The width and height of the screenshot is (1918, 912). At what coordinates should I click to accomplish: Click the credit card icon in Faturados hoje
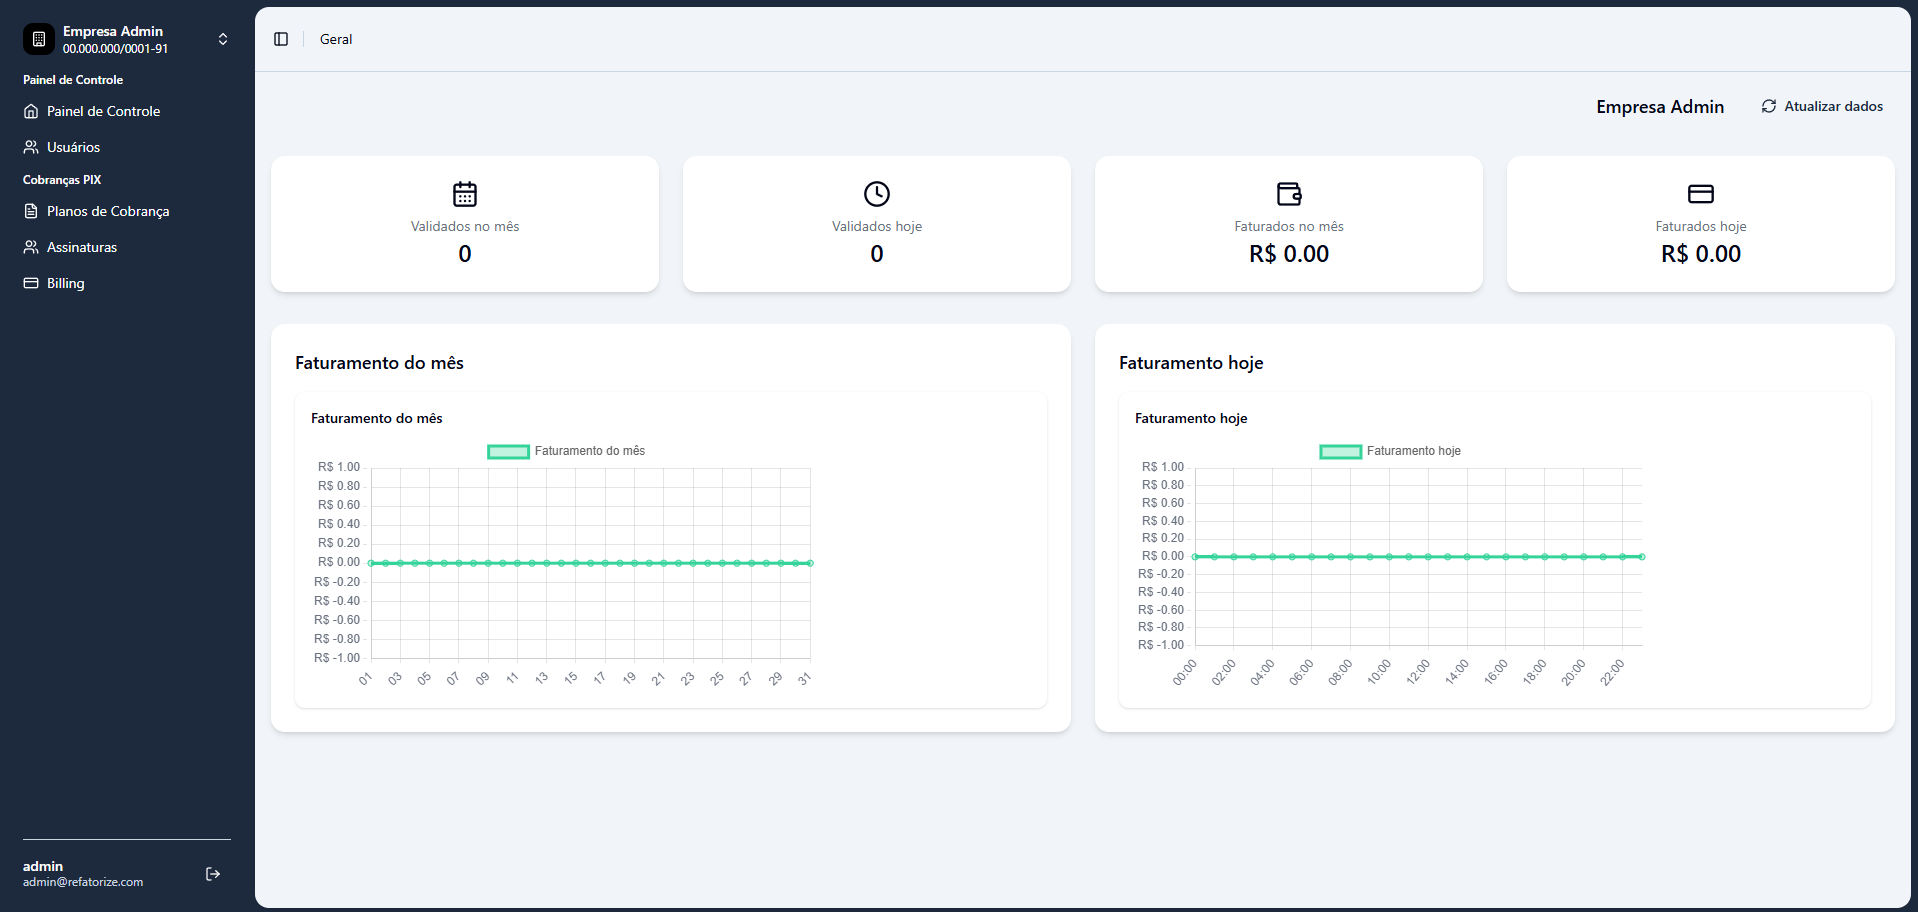[1701, 193]
